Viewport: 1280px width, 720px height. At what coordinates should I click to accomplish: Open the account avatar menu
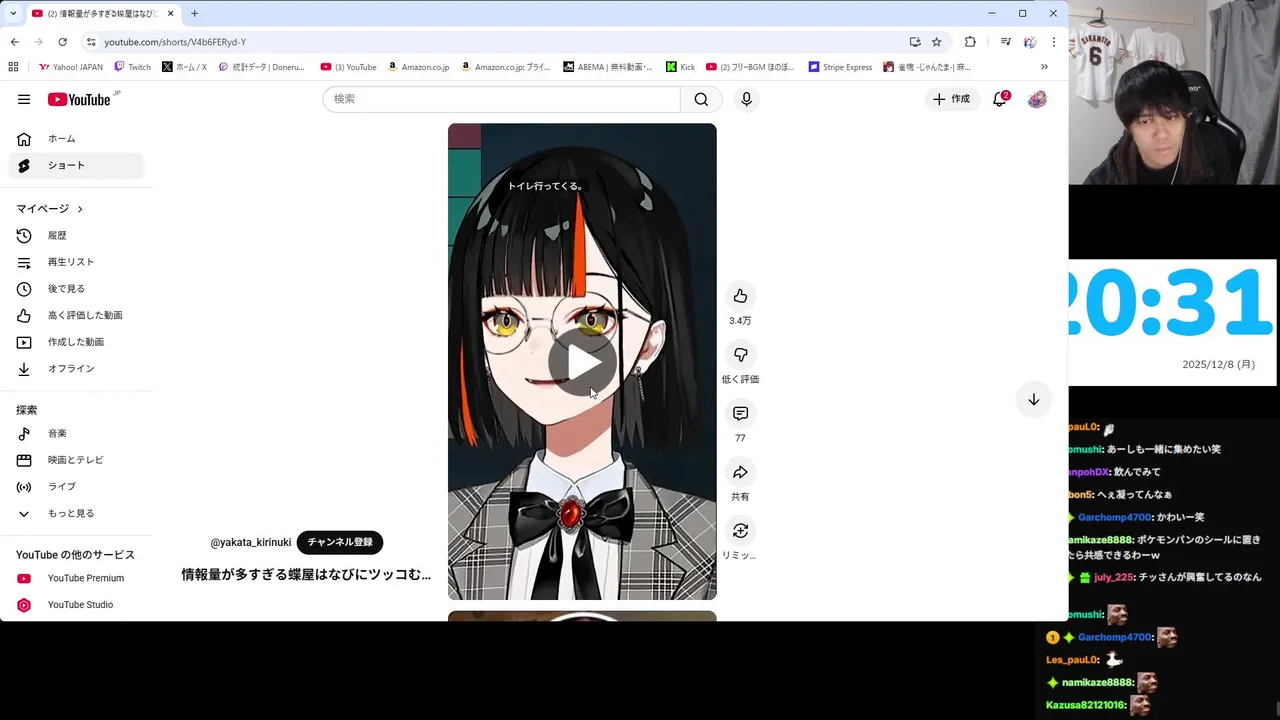point(1037,99)
